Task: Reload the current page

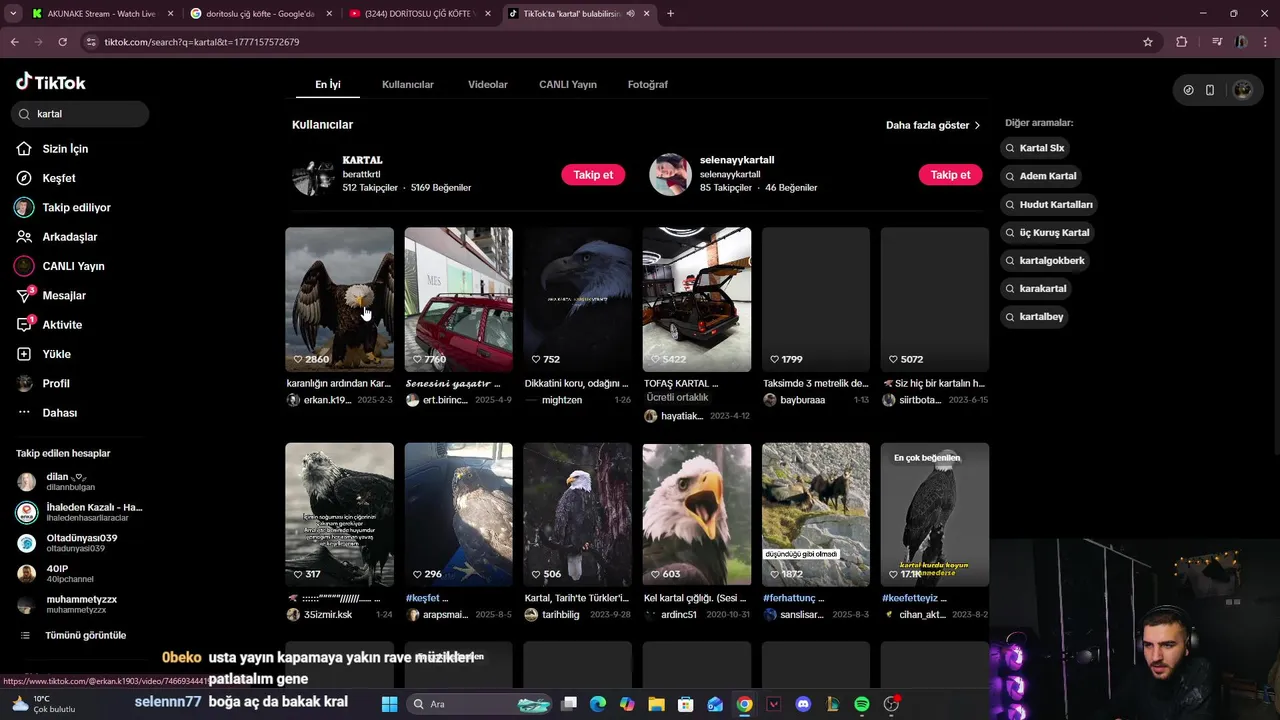Action: (x=62, y=42)
